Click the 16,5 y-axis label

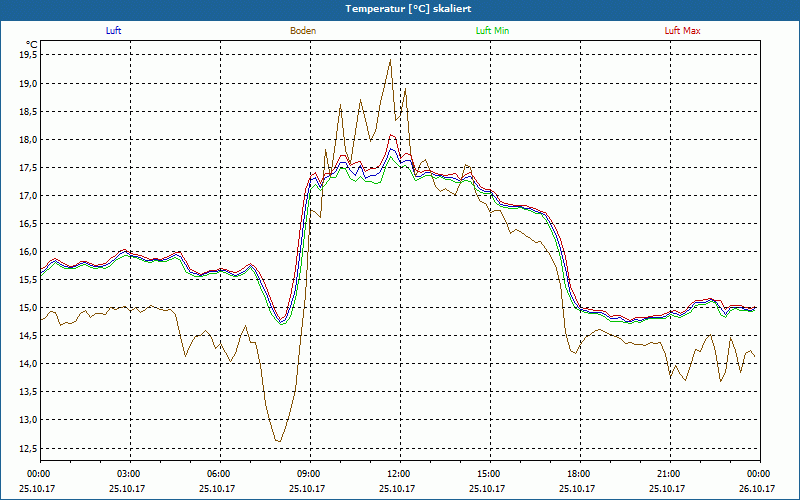(x=28, y=223)
